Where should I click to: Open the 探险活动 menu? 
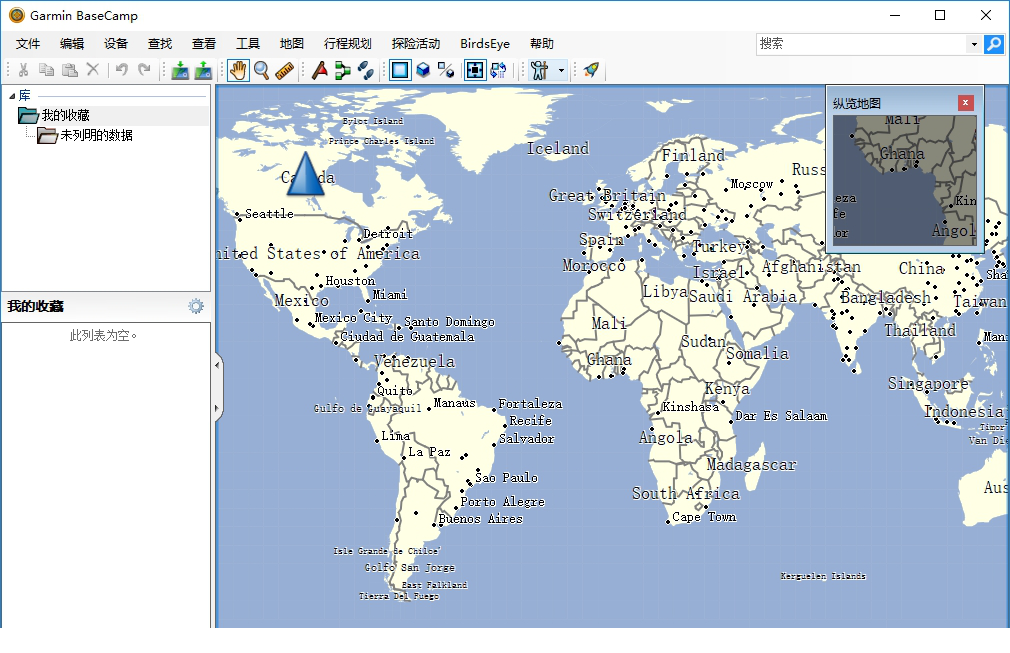click(415, 44)
